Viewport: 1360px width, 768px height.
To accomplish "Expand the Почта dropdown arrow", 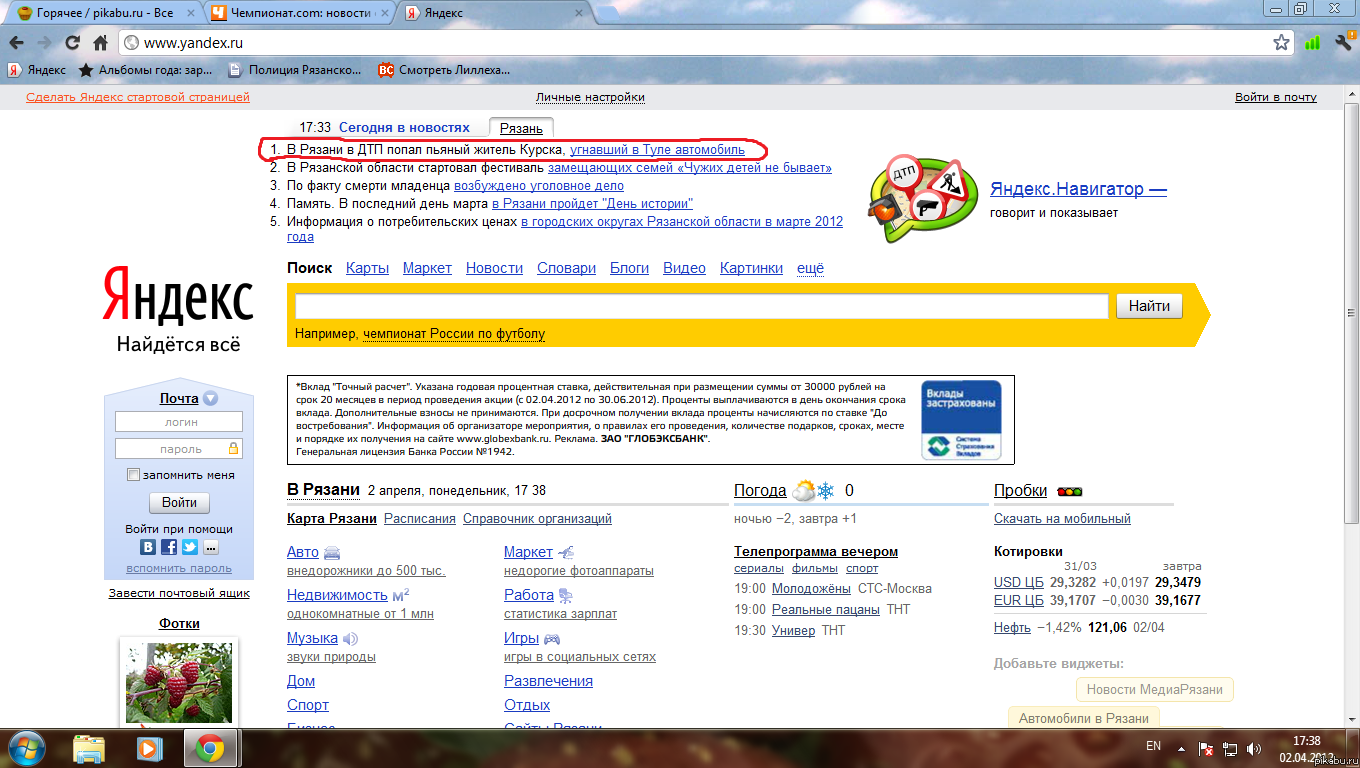I will [x=210, y=398].
